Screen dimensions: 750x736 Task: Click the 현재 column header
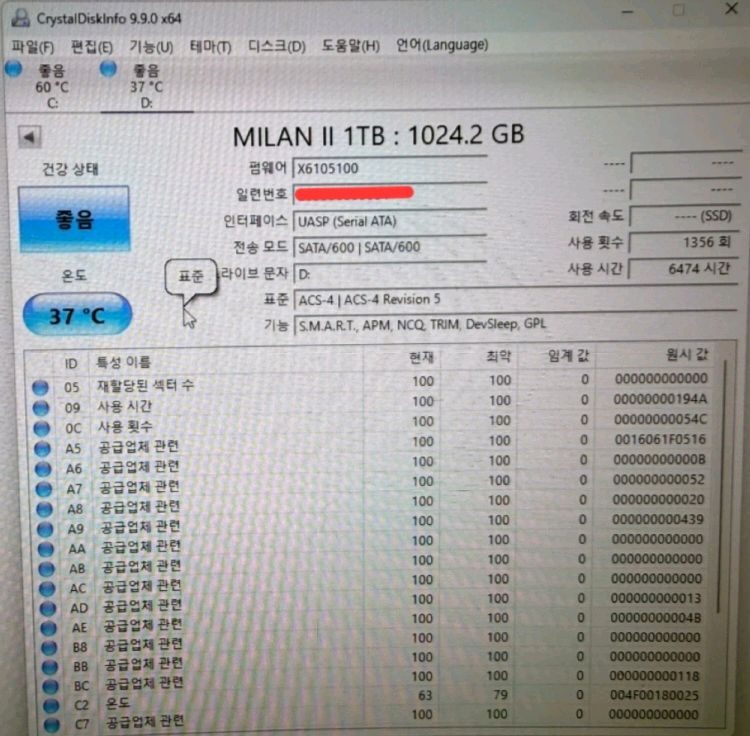(421, 358)
